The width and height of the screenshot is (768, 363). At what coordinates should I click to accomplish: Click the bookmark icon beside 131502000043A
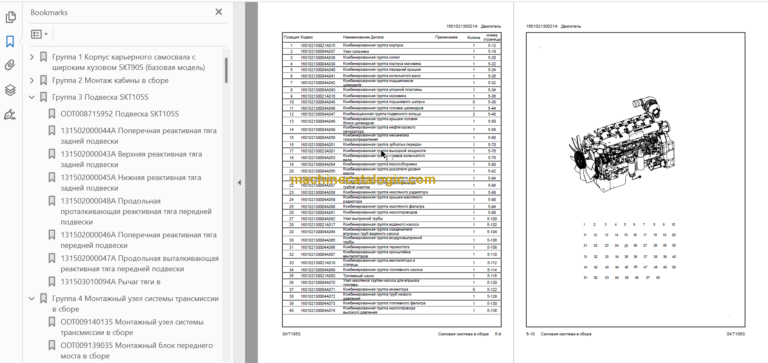coord(51,154)
